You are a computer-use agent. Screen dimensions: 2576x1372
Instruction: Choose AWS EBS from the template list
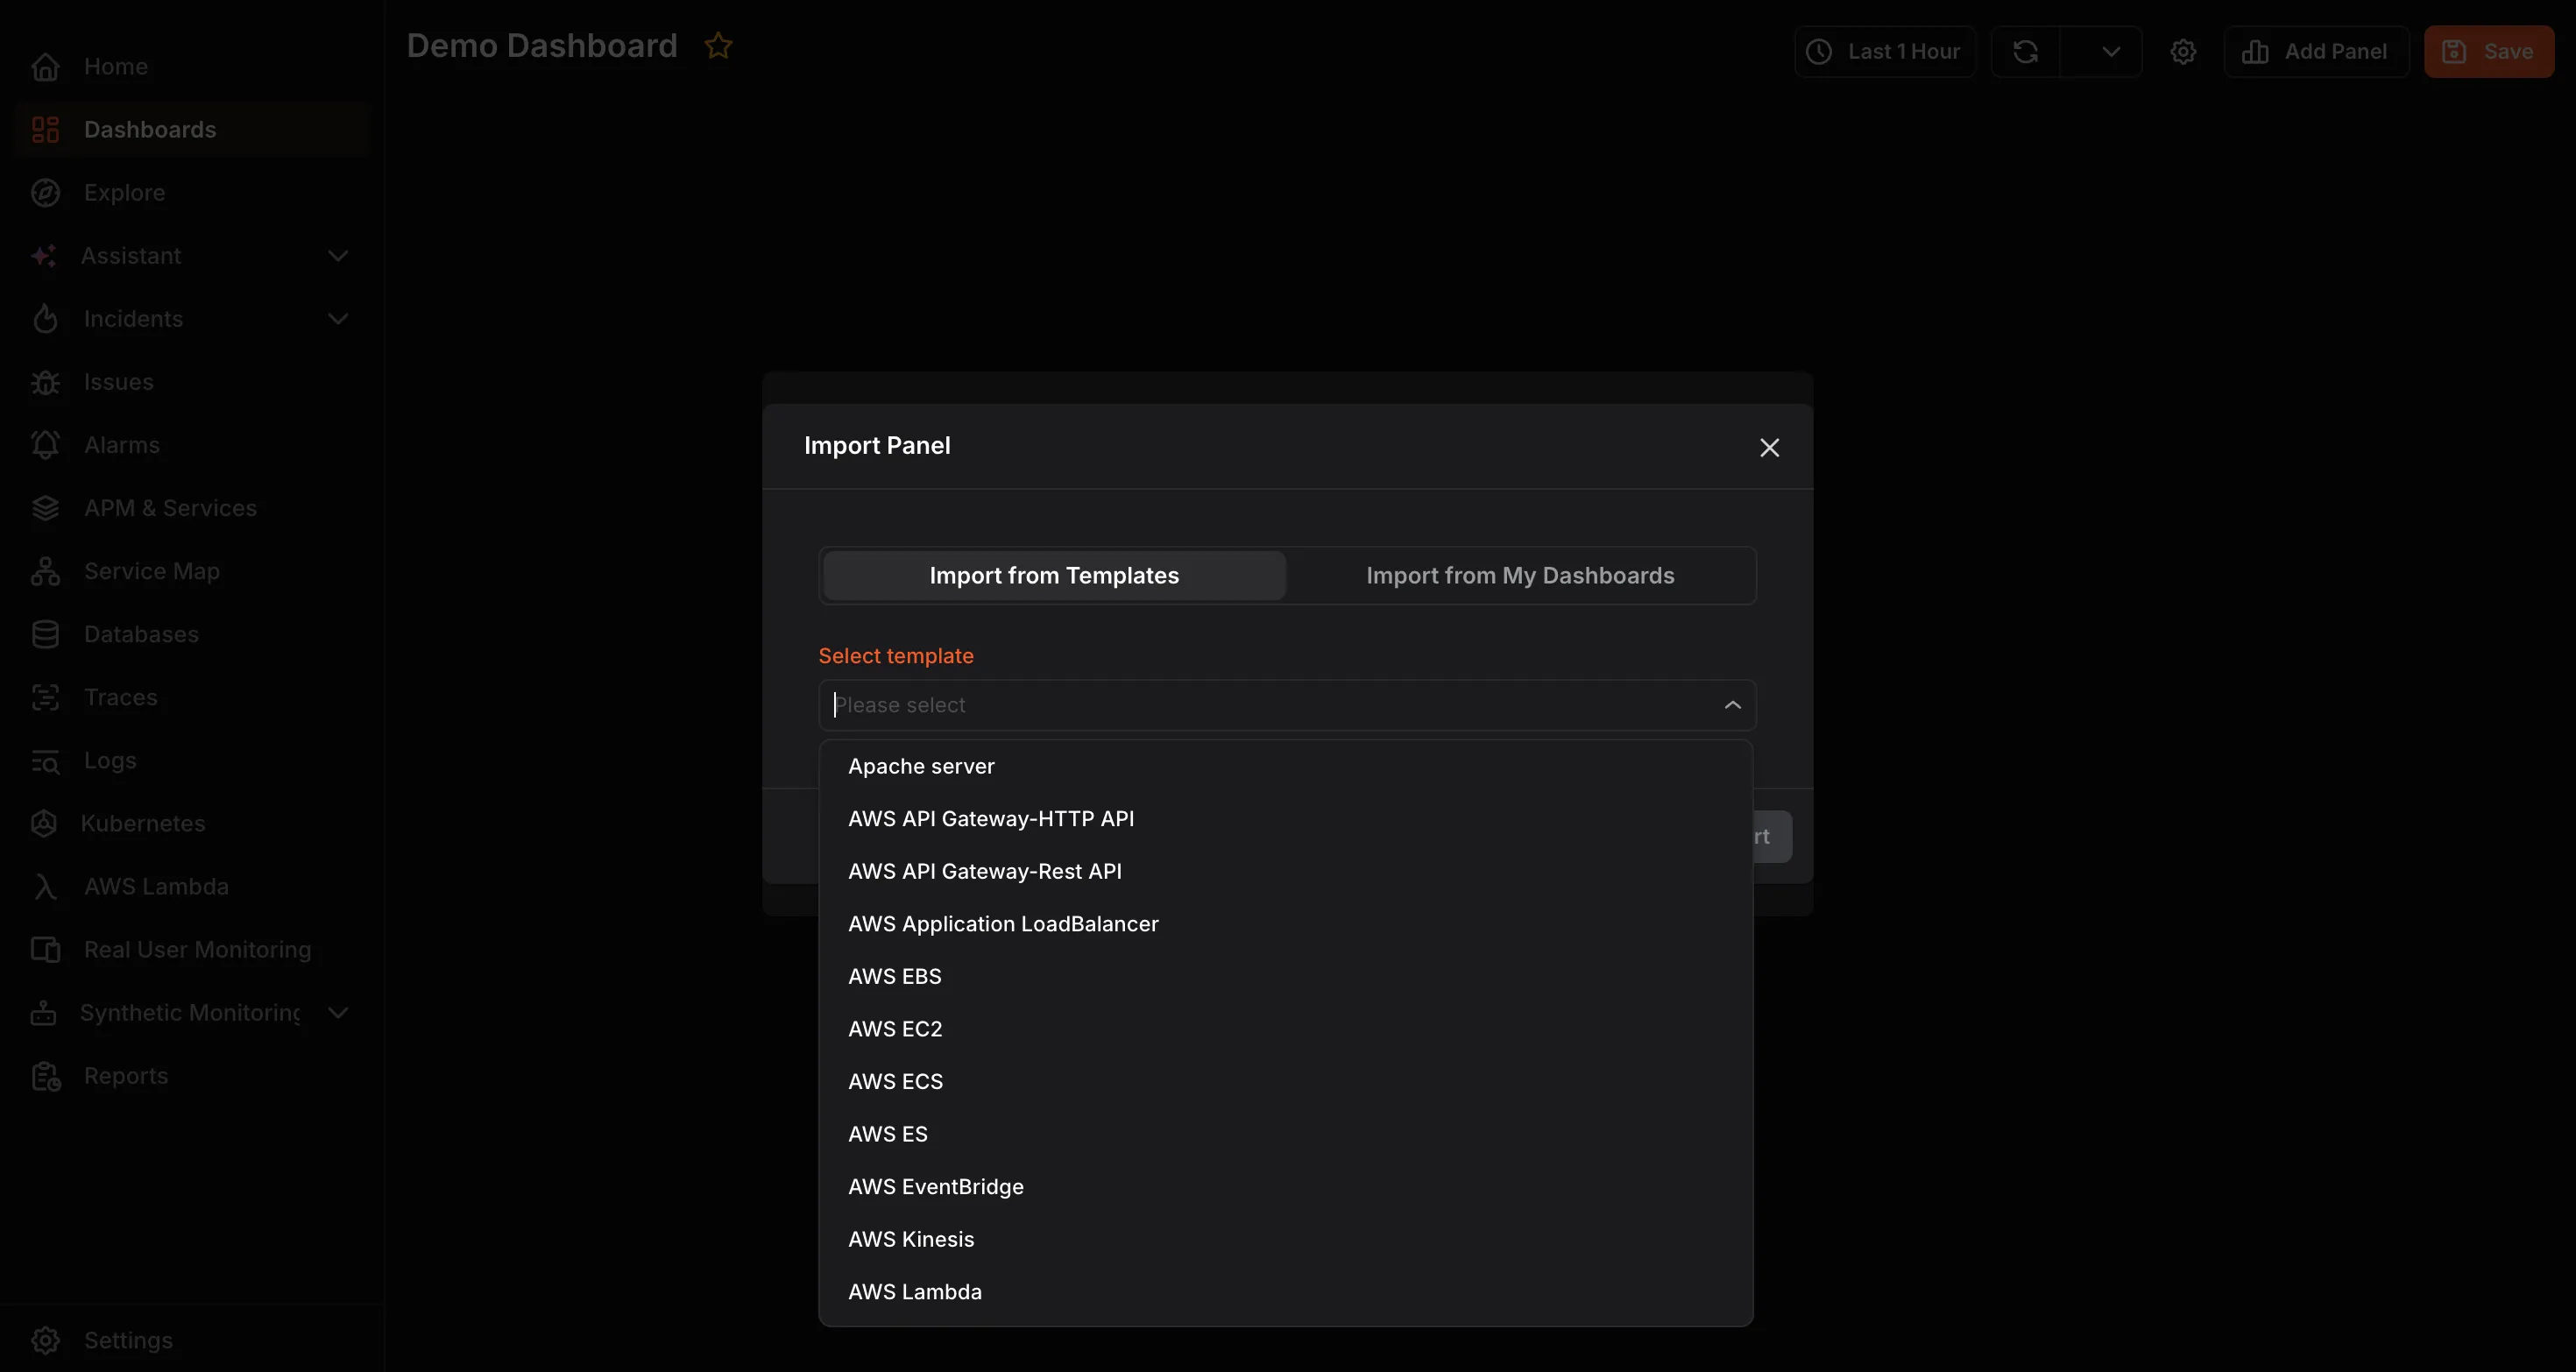1285,977
